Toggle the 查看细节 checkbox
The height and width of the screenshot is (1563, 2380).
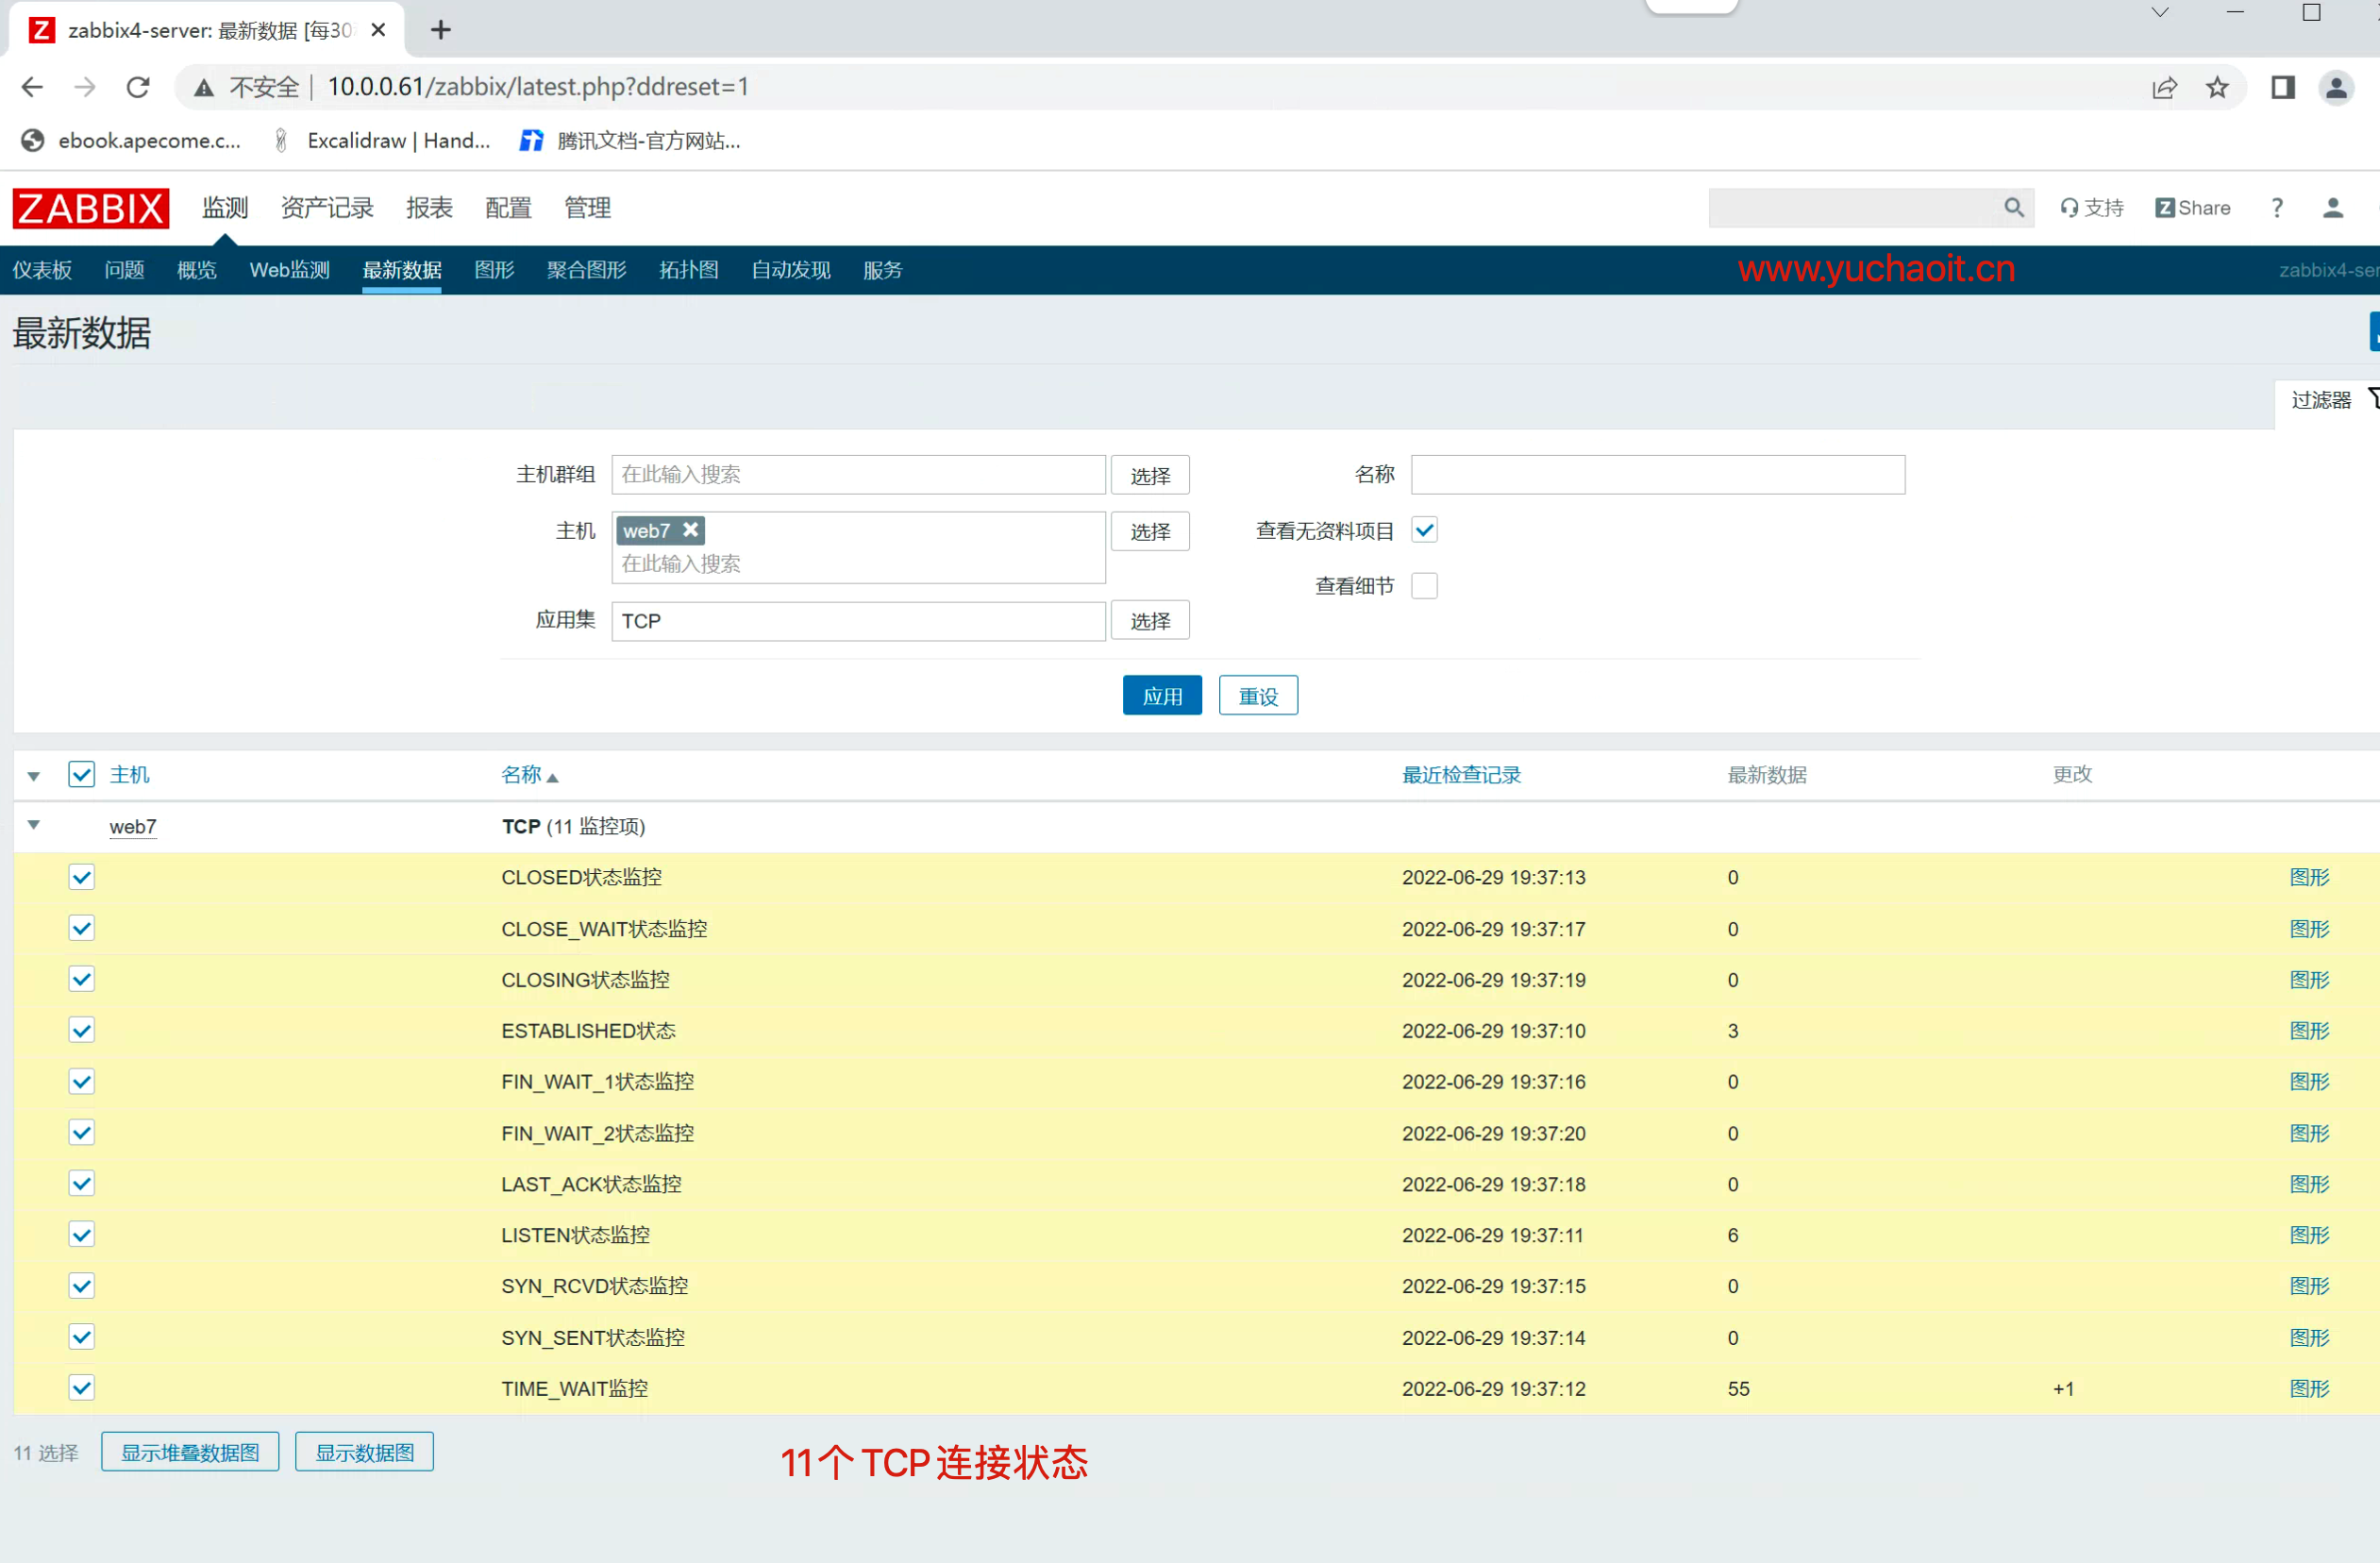[1424, 586]
